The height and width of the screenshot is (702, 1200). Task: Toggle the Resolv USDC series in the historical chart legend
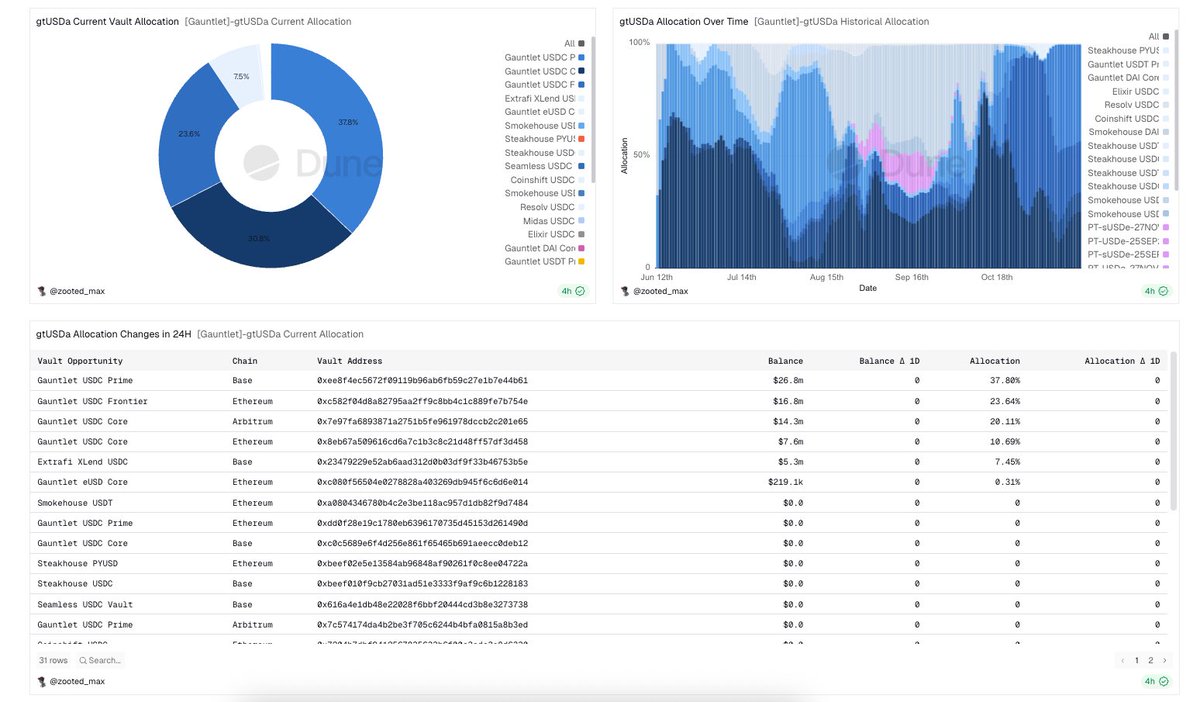coord(1133,104)
